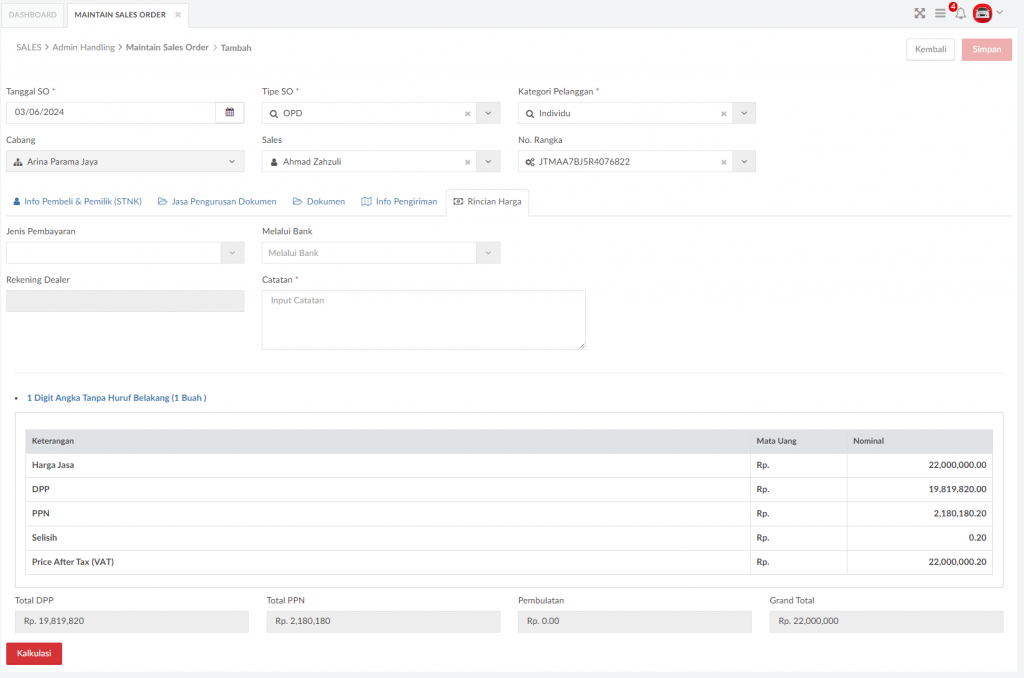Click the Total PPN field
This screenshot has height=678, width=1024.
pyautogui.click(x=383, y=621)
